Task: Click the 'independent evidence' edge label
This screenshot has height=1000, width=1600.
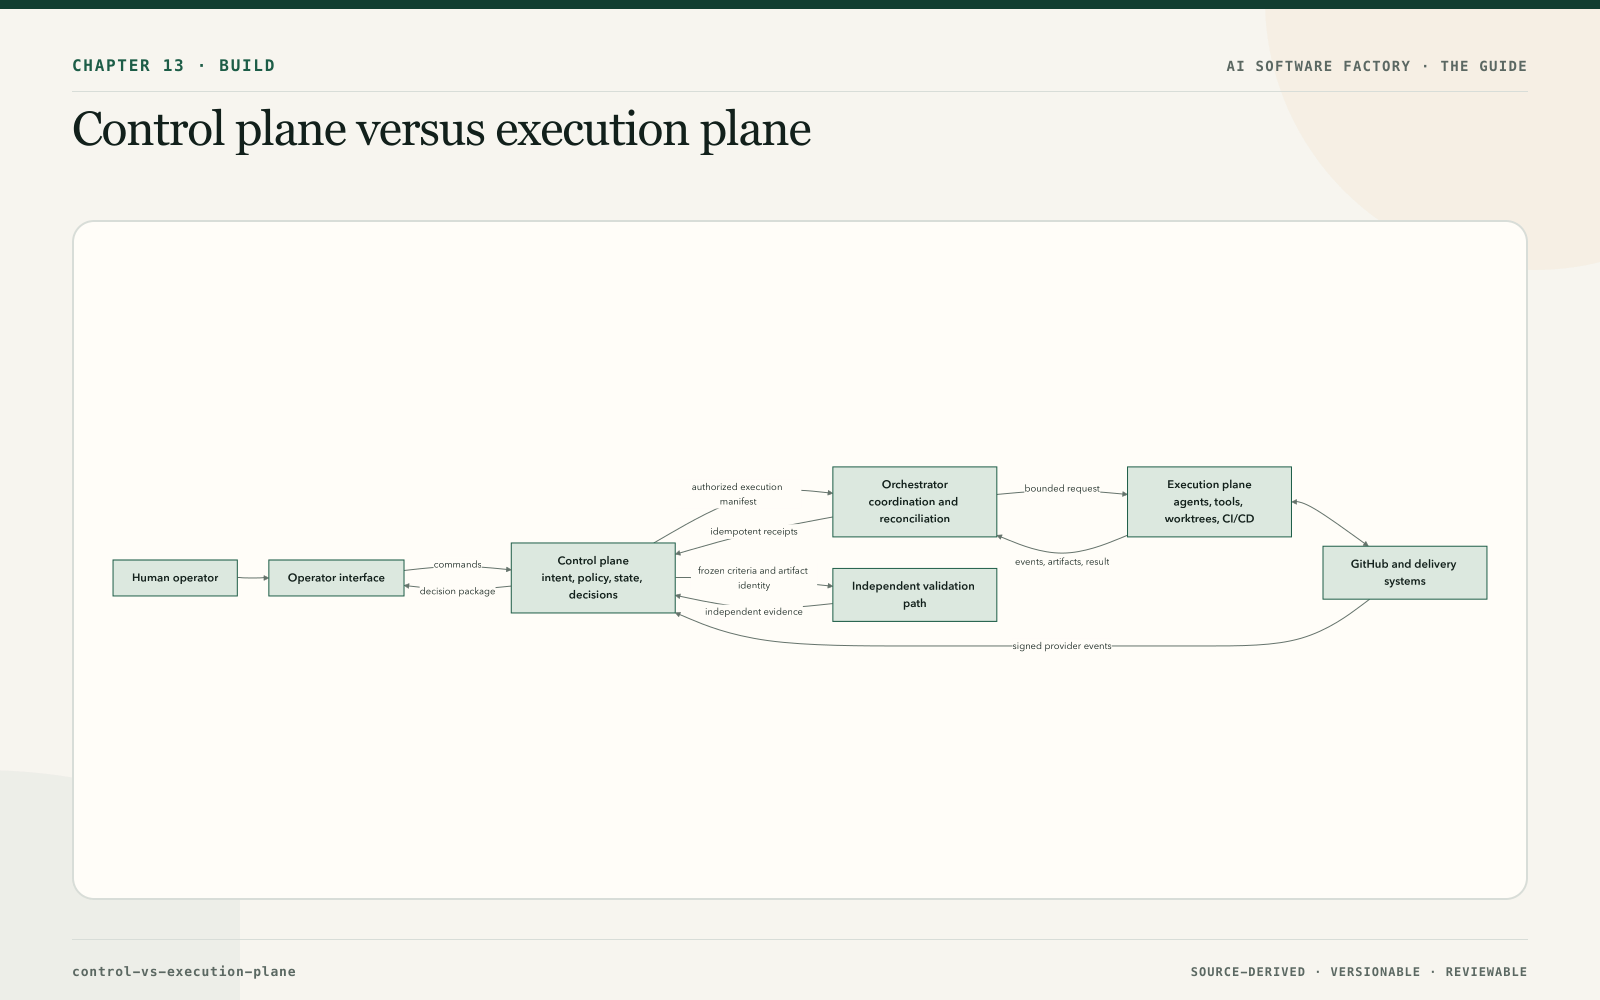Action: click(x=753, y=612)
